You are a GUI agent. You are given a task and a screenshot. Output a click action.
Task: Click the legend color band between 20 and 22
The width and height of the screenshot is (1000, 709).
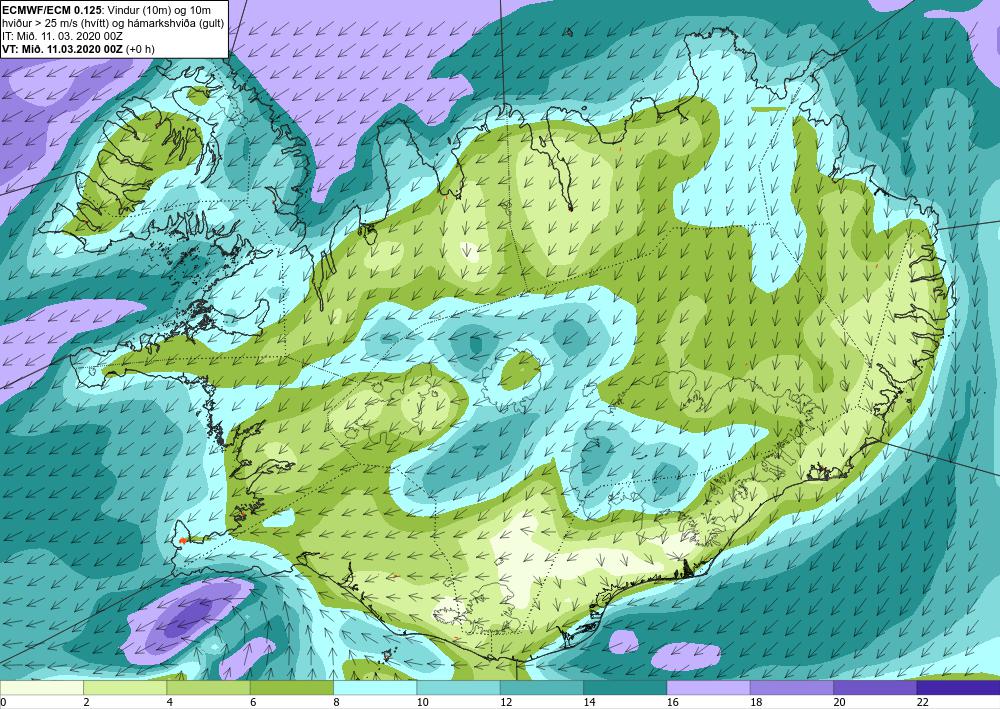coord(875,688)
